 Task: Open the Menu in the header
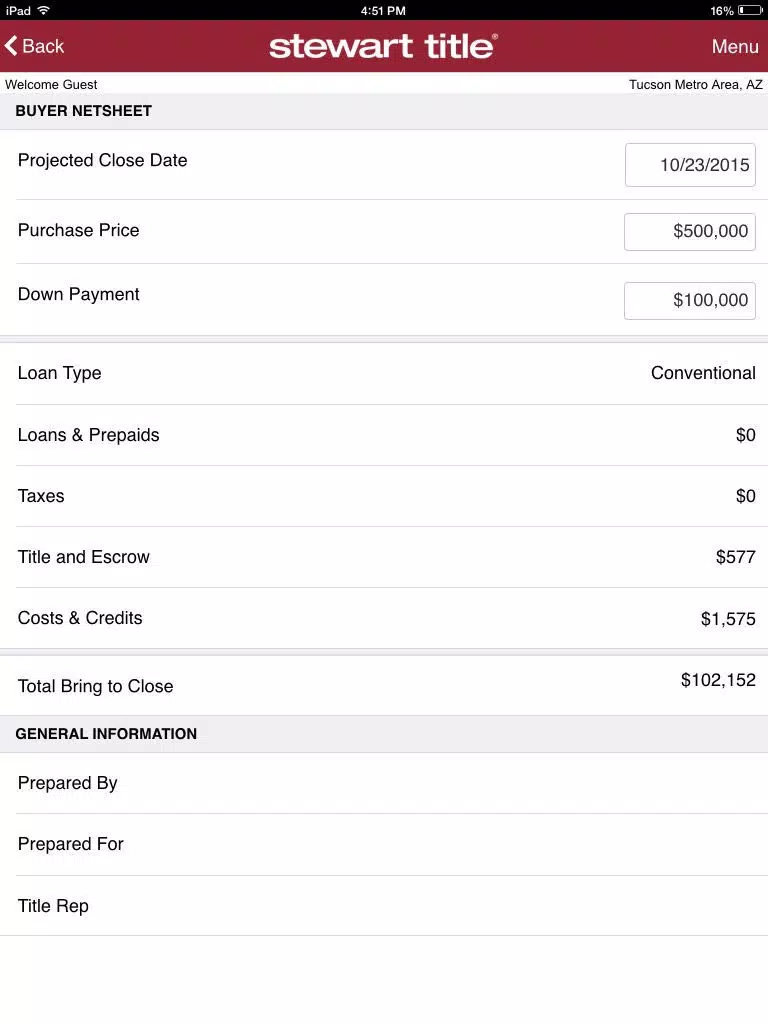tap(735, 46)
